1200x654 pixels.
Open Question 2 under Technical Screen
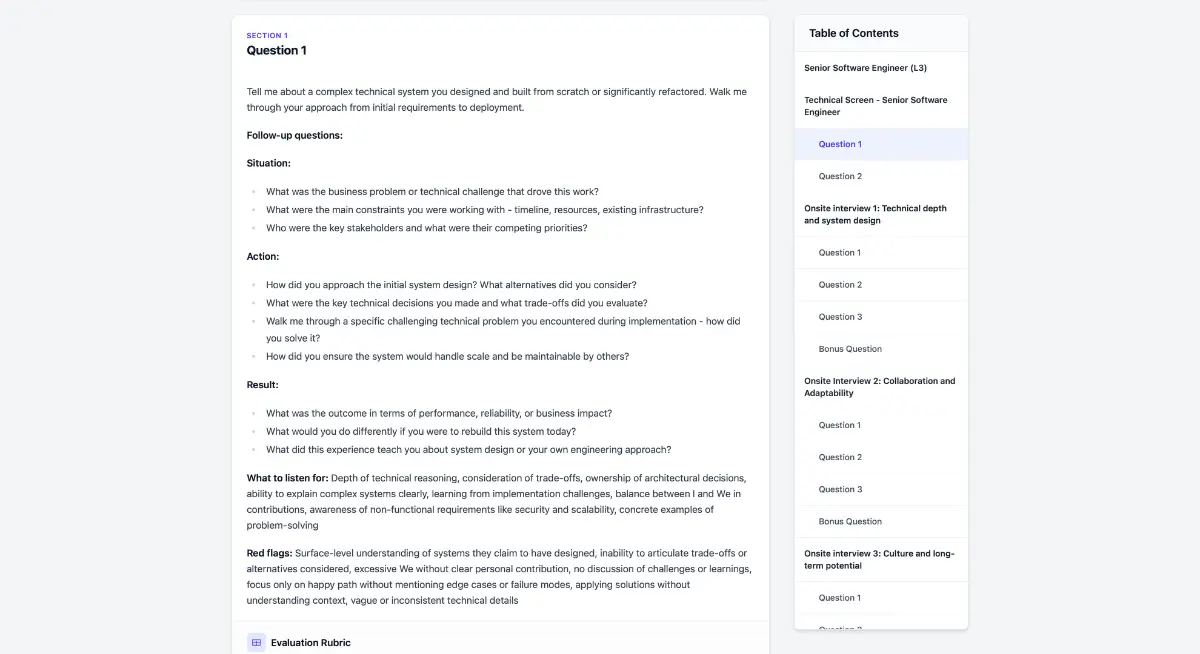coord(881,176)
